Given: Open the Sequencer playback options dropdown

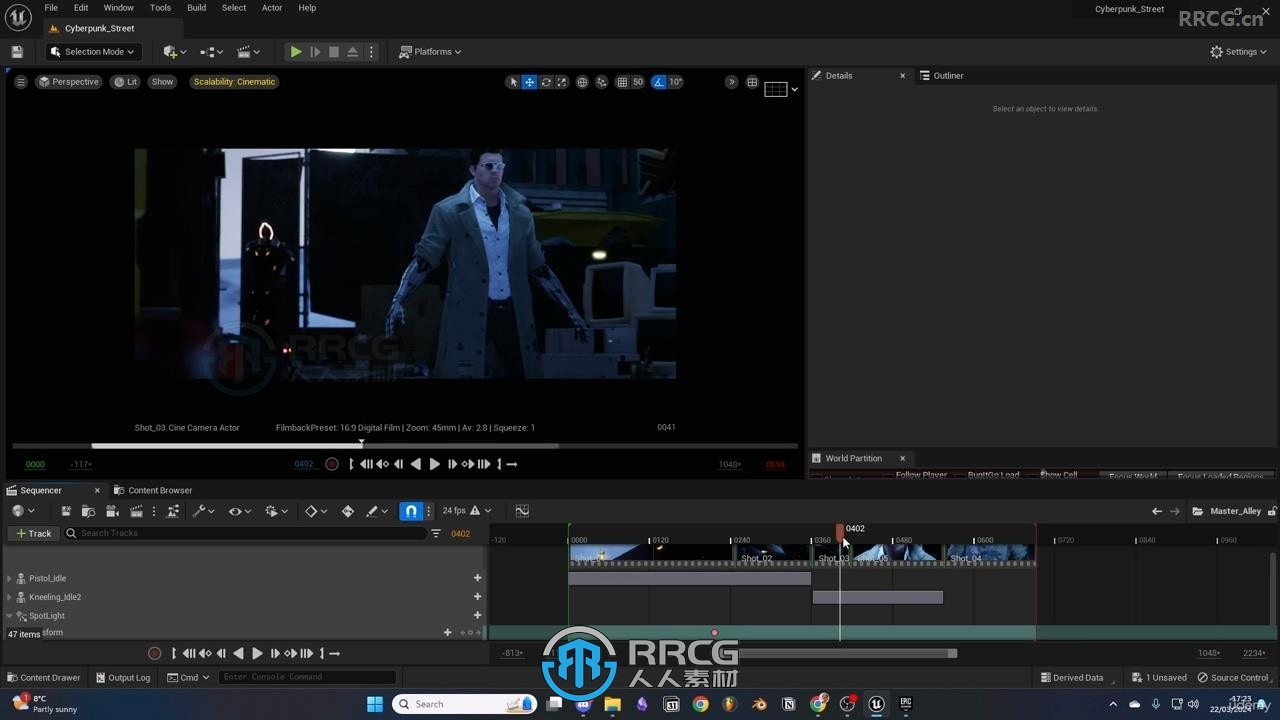Looking at the screenshot, I should point(276,511).
